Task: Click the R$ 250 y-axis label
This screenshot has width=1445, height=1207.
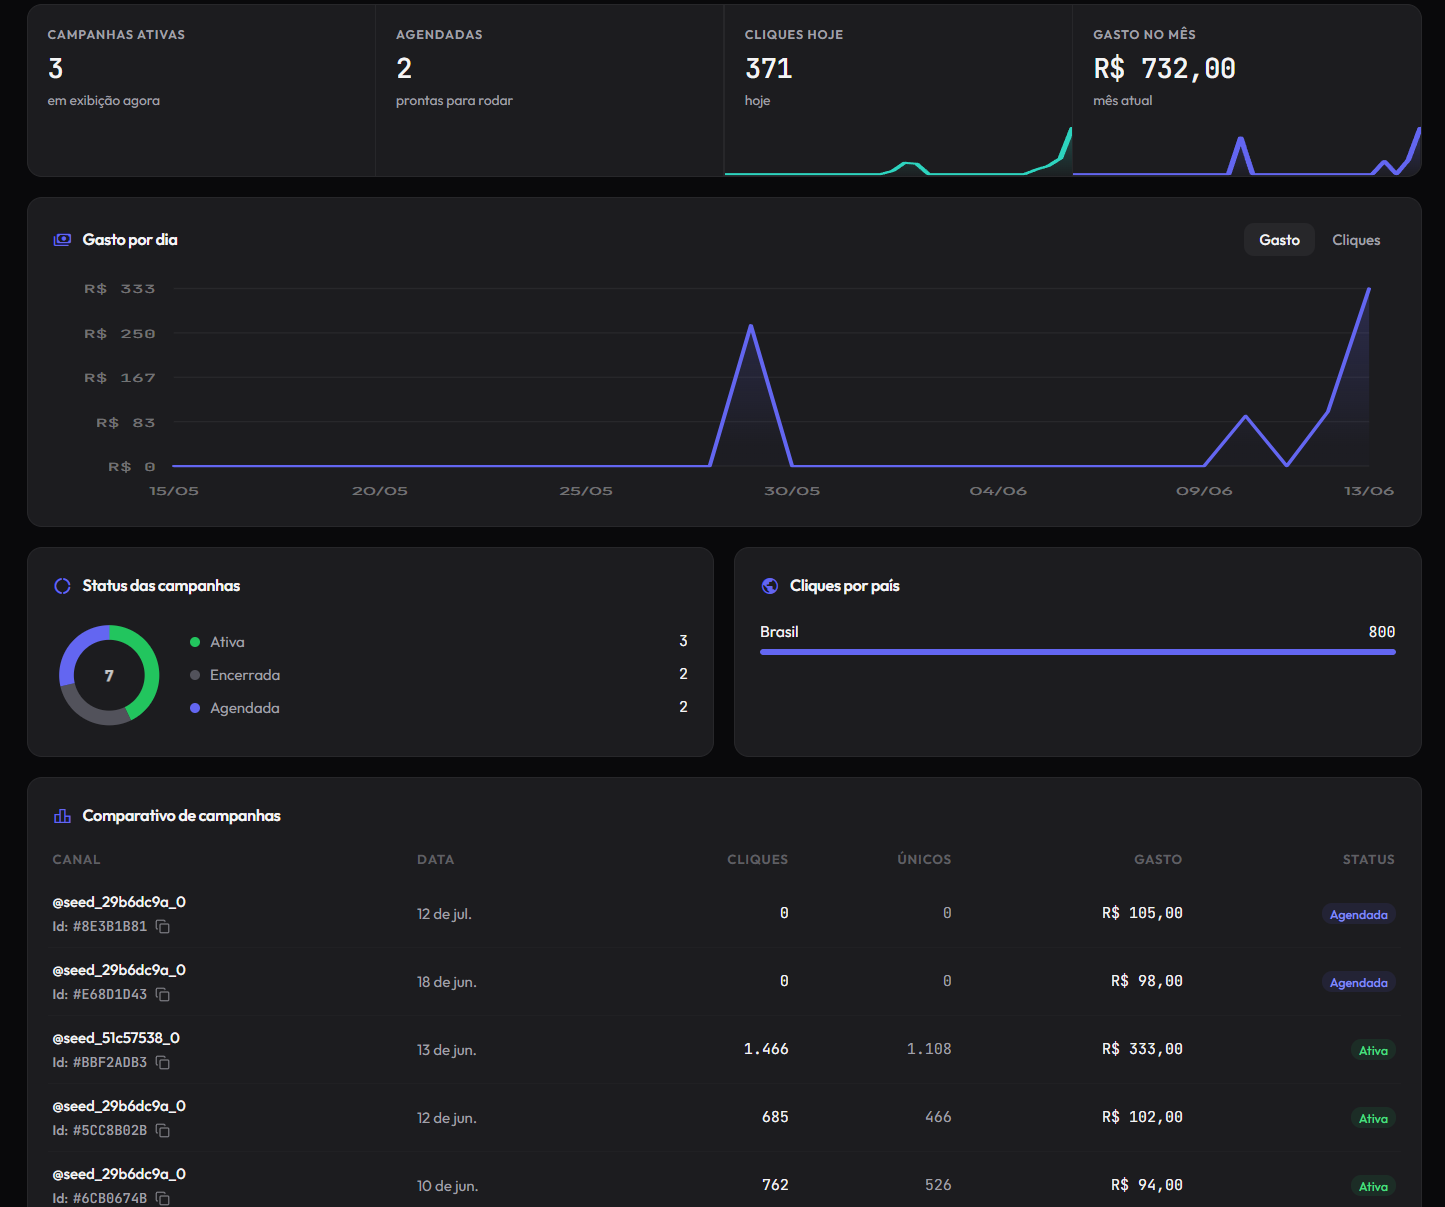Action: pos(120,334)
